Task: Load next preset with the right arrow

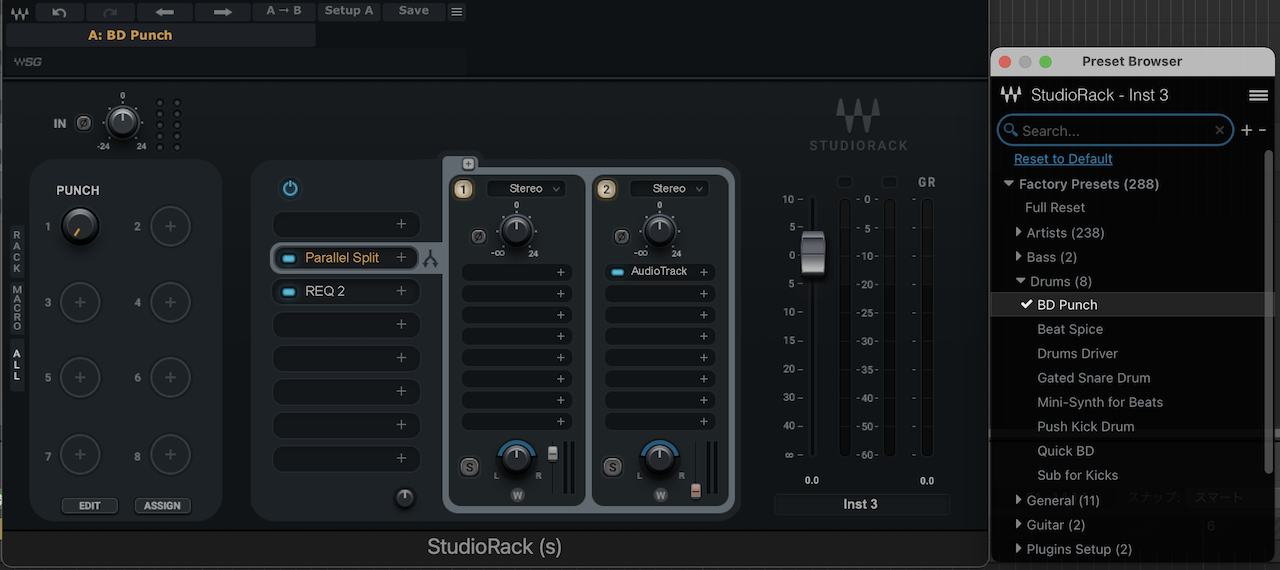Action: pyautogui.click(x=223, y=11)
